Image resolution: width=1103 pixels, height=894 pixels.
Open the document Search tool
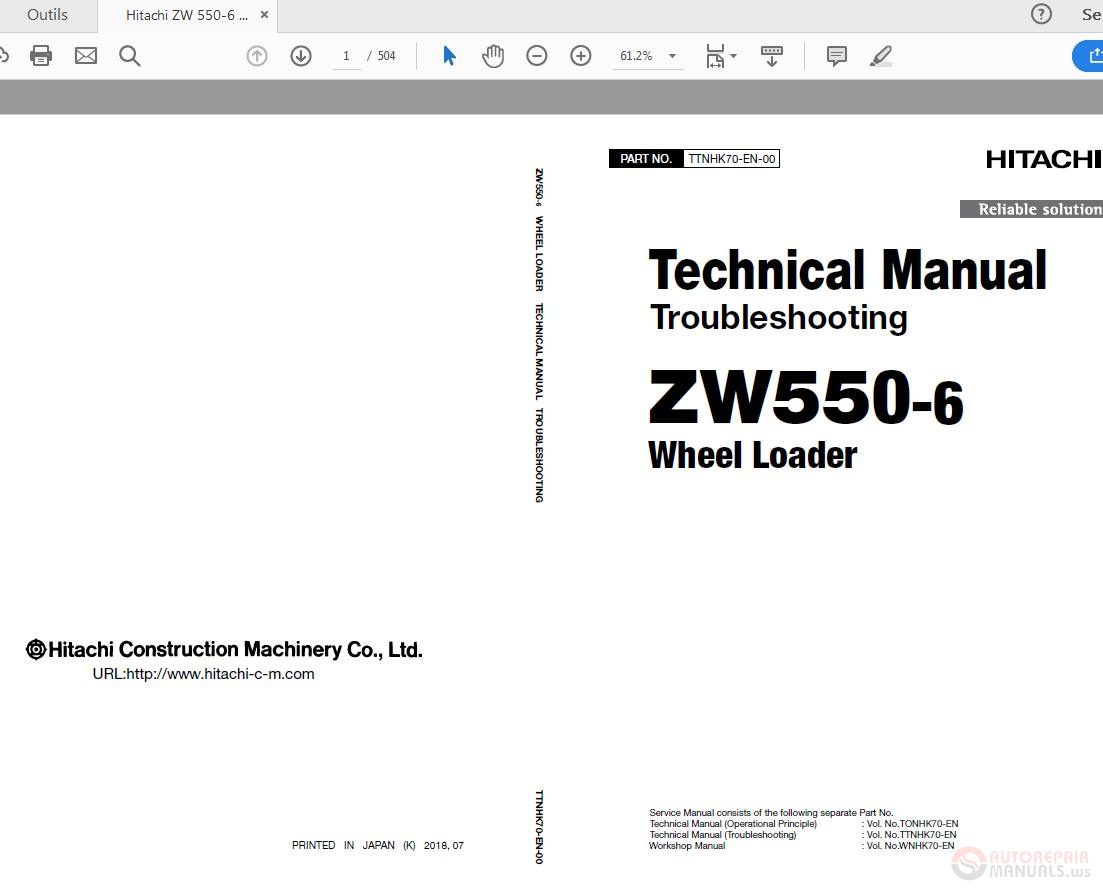coord(129,55)
